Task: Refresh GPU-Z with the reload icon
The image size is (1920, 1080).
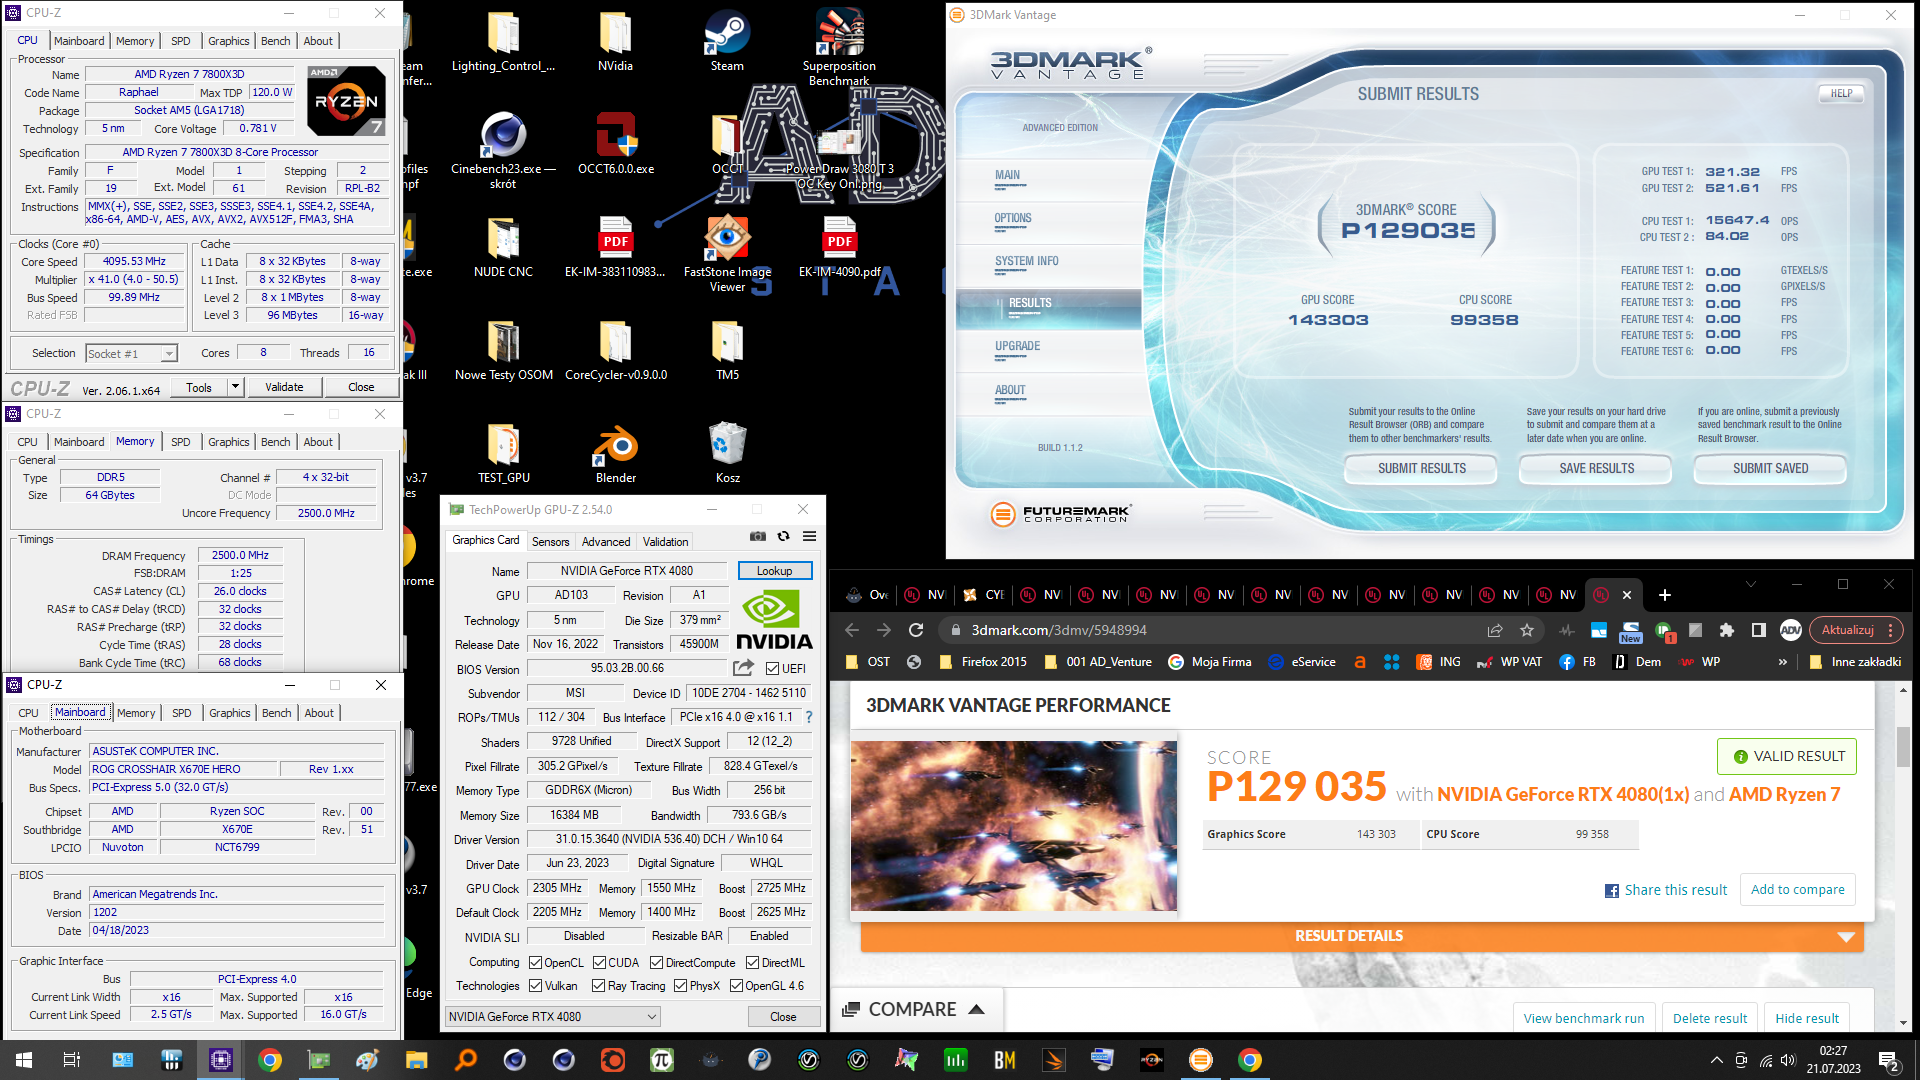Action: tap(784, 537)
